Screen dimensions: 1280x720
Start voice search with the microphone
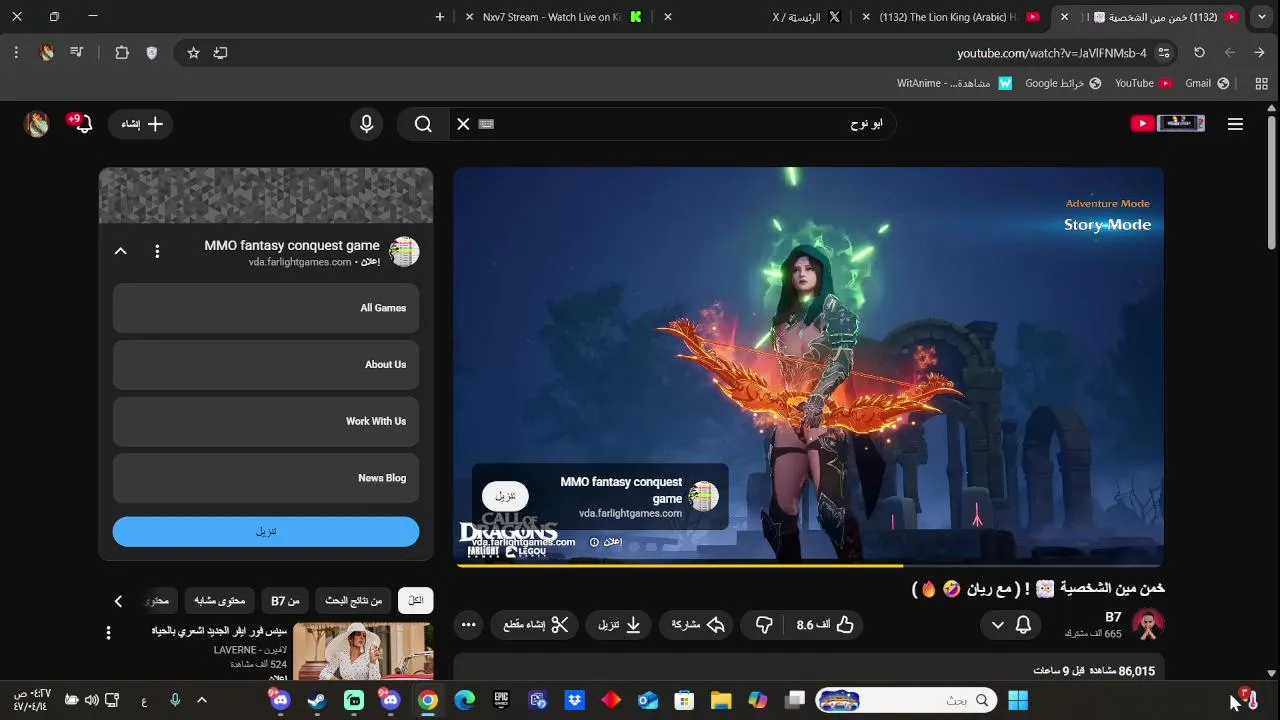click(x=367, y=124)
